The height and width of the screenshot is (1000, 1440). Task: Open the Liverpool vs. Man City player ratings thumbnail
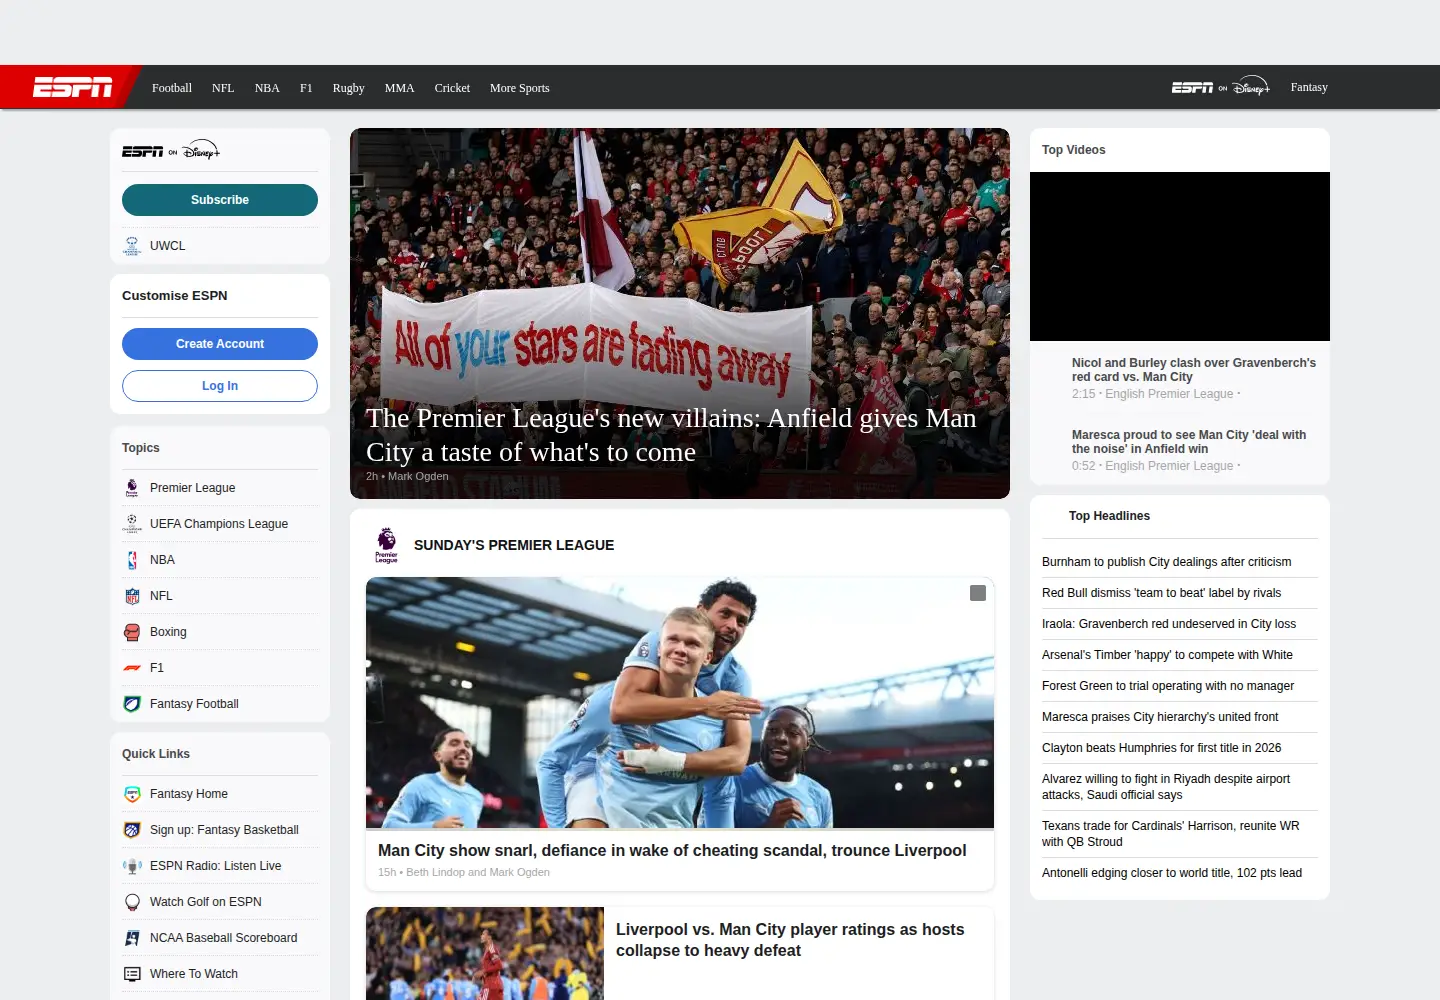click(485, 953)
